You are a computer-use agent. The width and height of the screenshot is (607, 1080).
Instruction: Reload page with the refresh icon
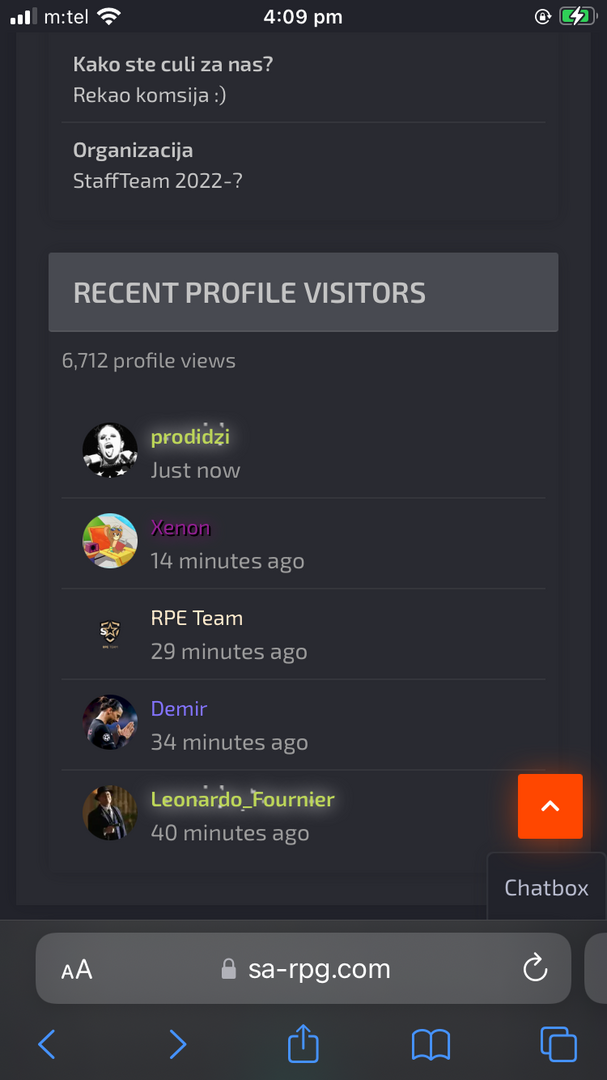pyautogui.click(x=535, y=968)
